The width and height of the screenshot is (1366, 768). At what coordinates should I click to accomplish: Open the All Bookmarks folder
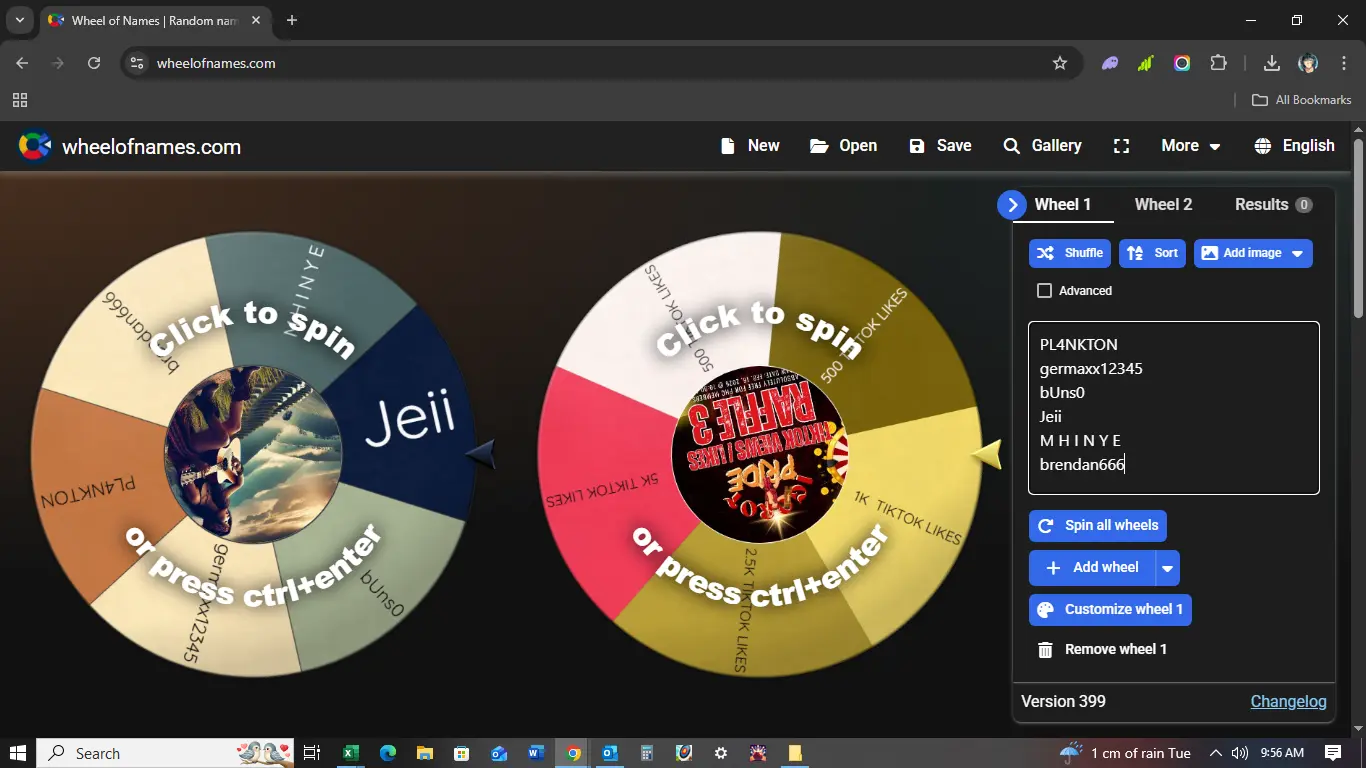click(x=1302, y=100)
